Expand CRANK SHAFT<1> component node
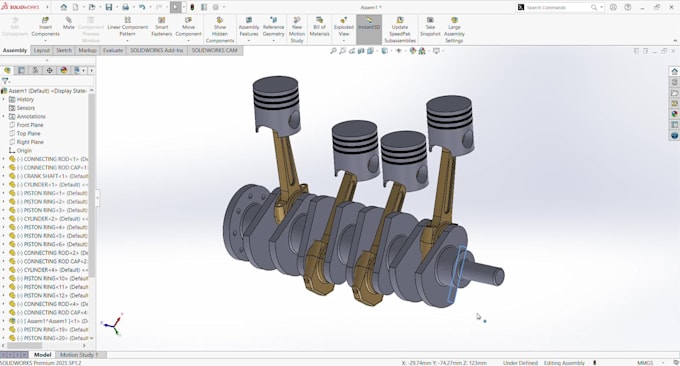This screenshot has height=366, width=680. (x=4, y=176)
